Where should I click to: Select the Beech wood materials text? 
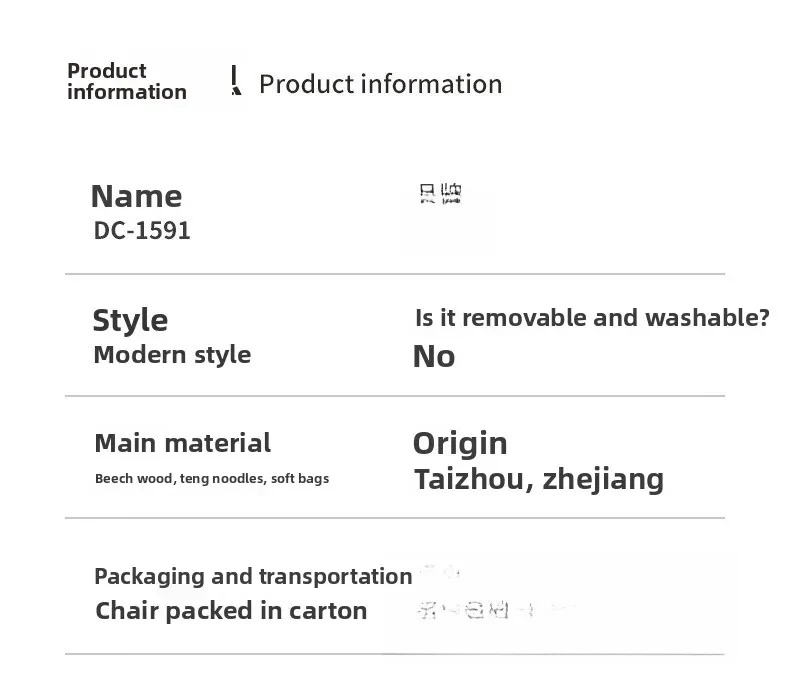click(212, 479)
